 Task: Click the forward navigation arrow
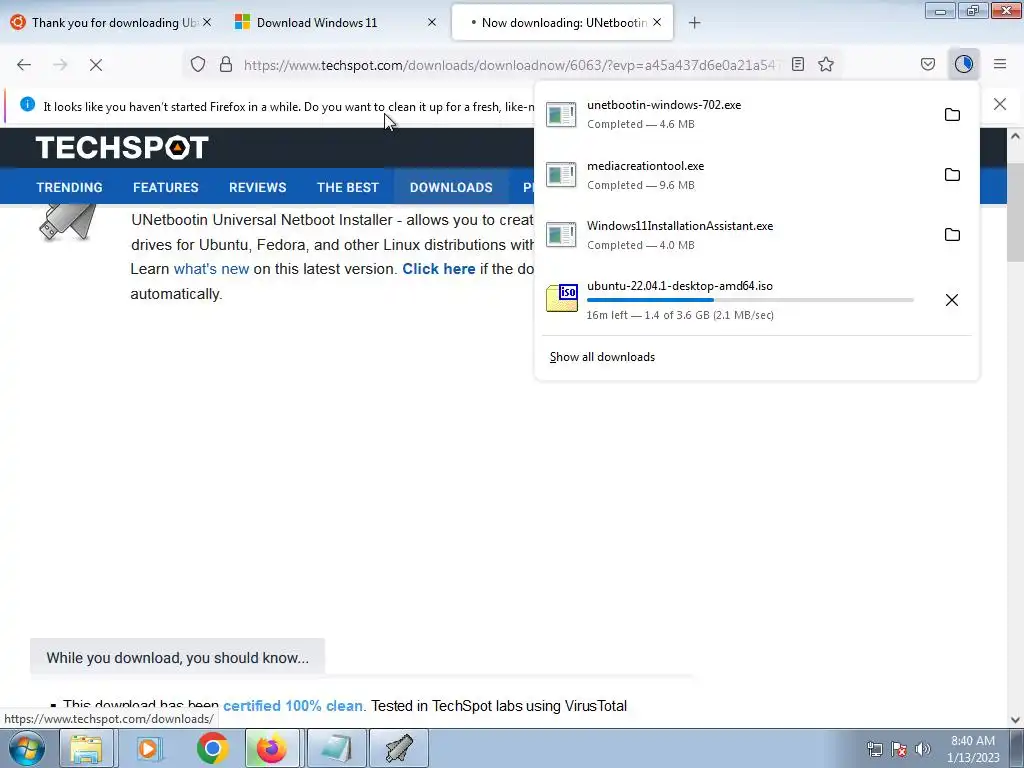pos(60,65)
